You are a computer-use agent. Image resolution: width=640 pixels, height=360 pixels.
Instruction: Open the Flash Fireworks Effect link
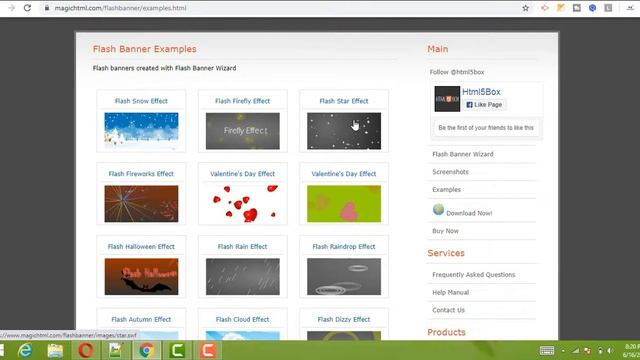pyautogui.click(x=141, y=174)
